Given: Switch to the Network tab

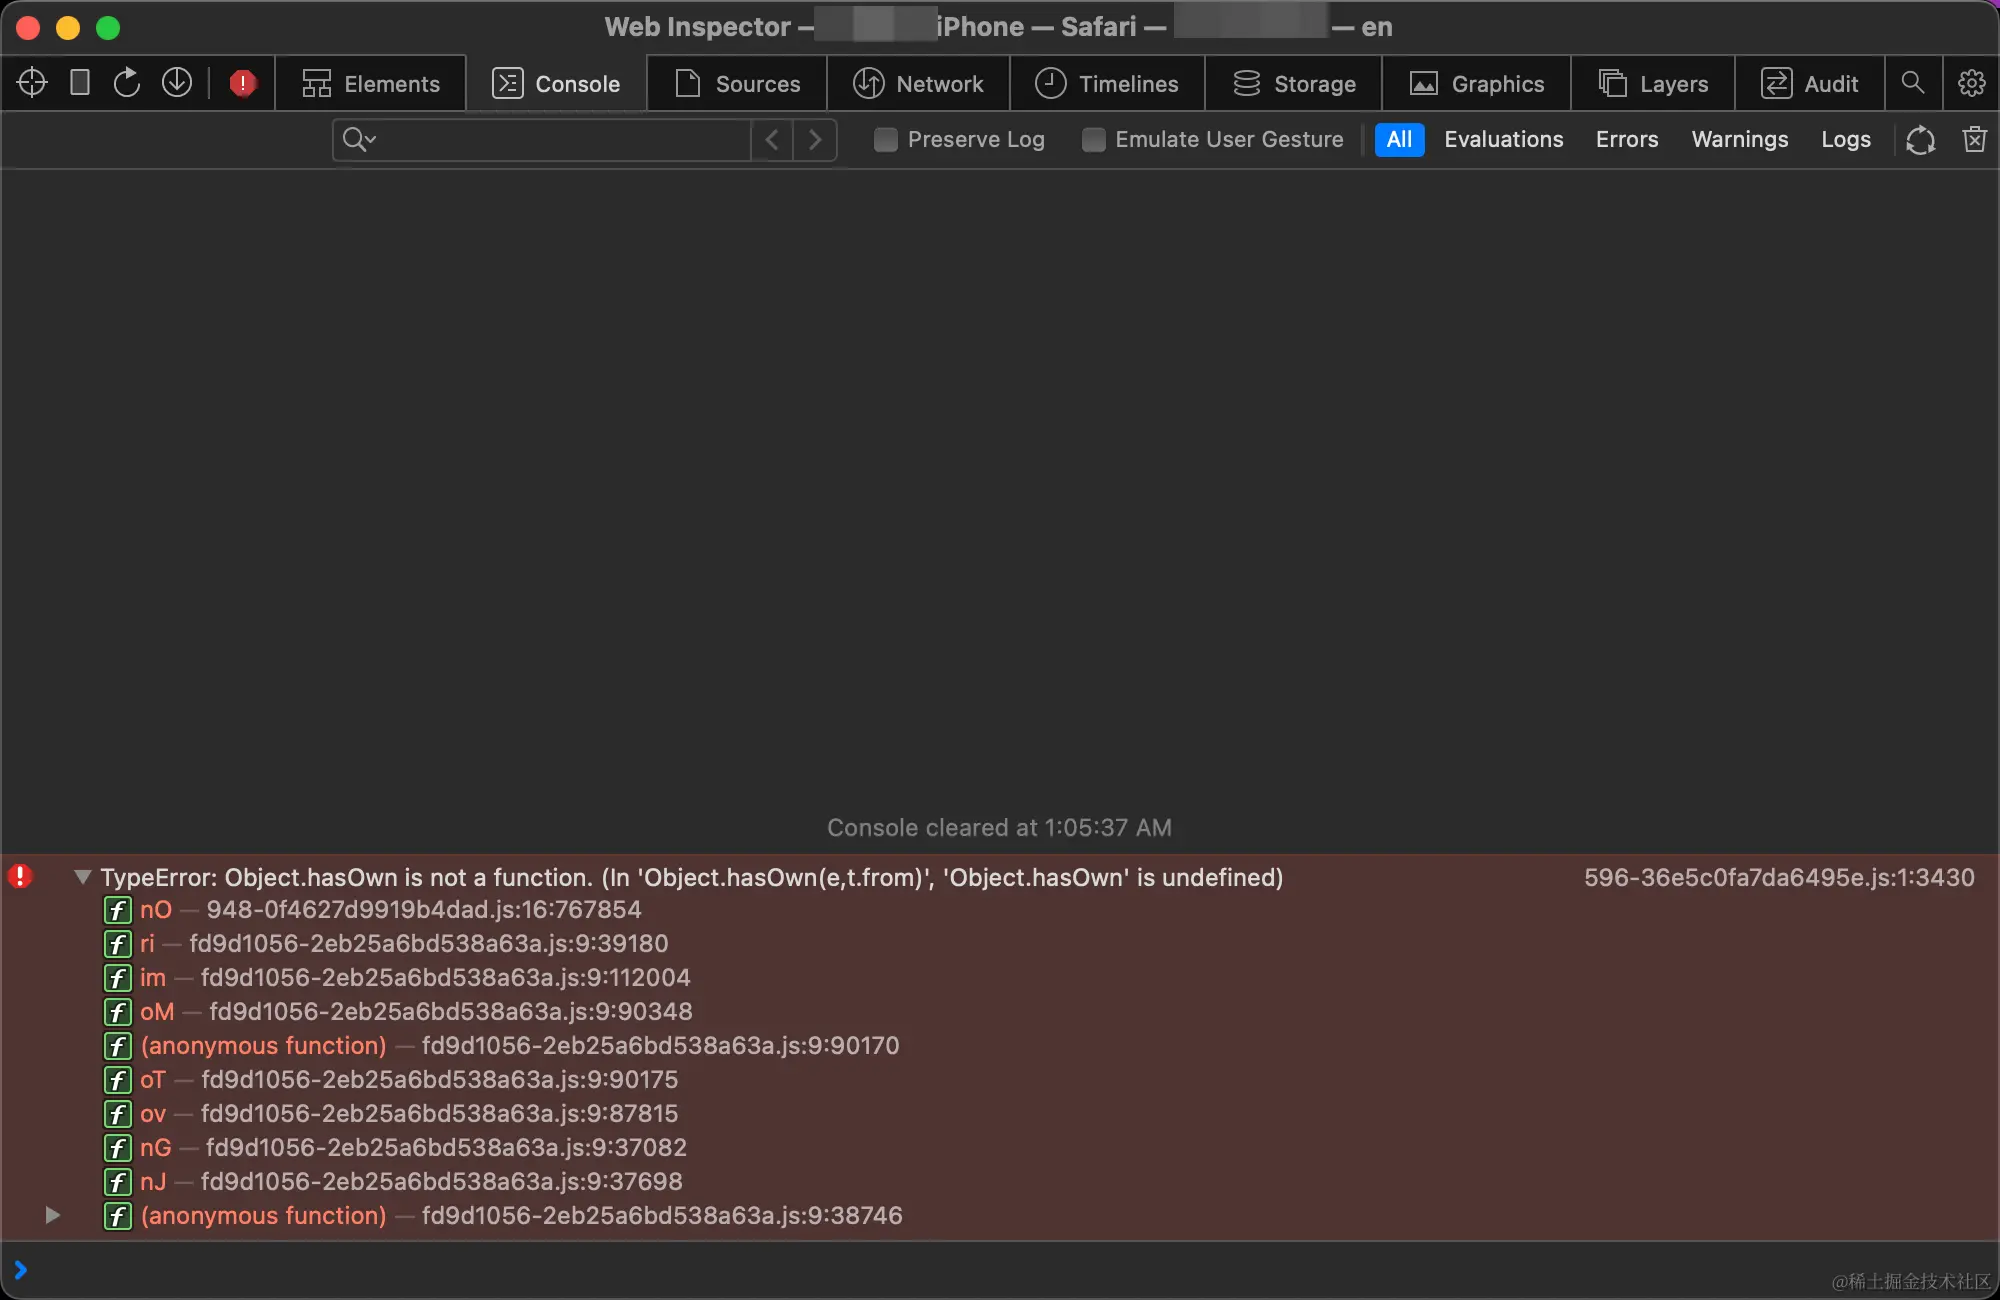Looking at the screenshot, I should click(x=918, y=83).
